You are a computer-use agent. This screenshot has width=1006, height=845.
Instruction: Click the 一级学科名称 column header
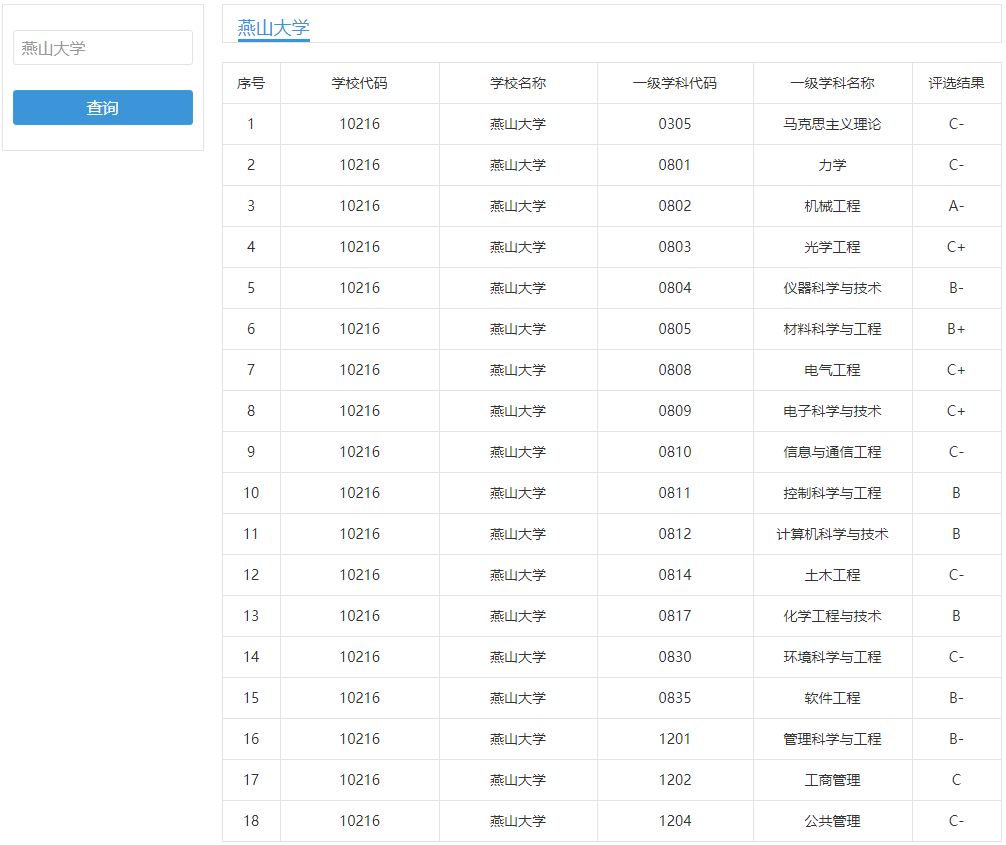[832, 83]
